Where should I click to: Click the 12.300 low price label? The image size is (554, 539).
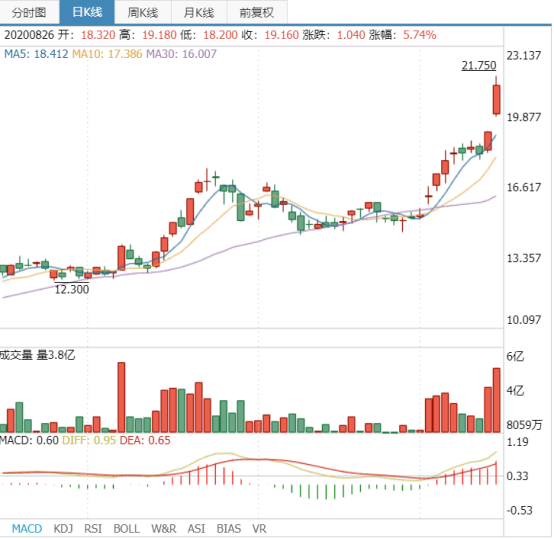[72, 289]
